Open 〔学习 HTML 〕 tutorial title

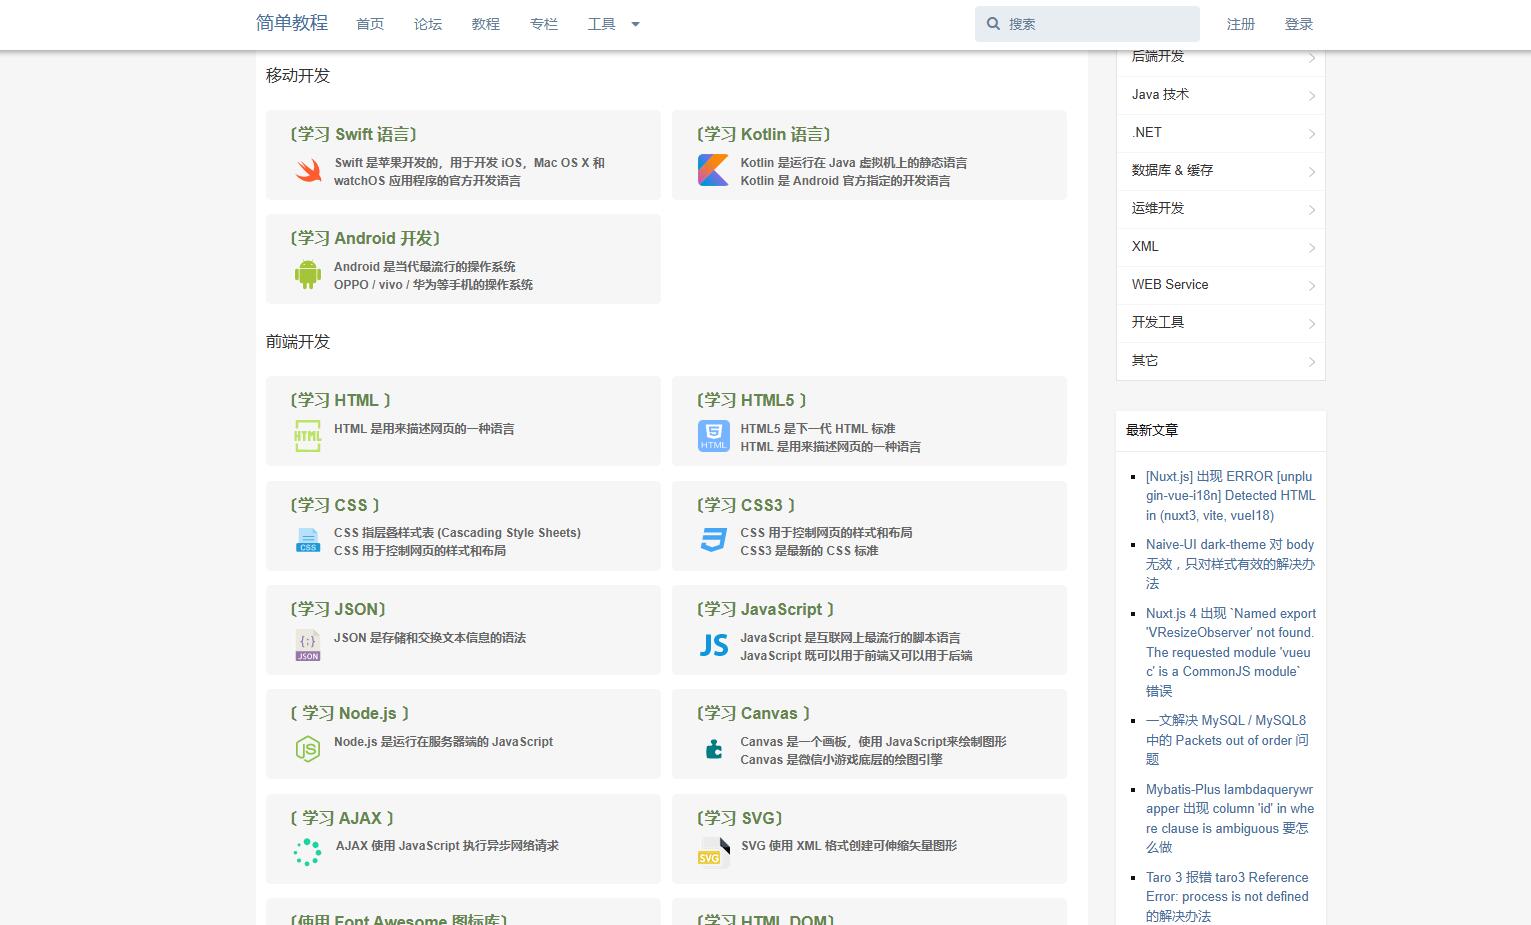tap(340, 400)
